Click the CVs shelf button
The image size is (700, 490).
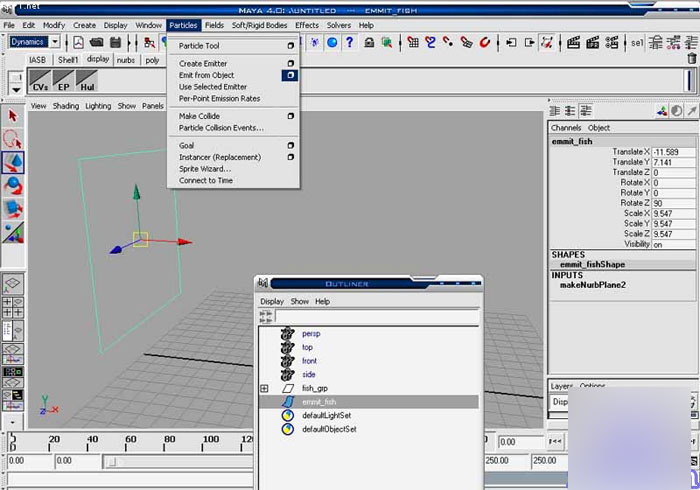(40, 81)
